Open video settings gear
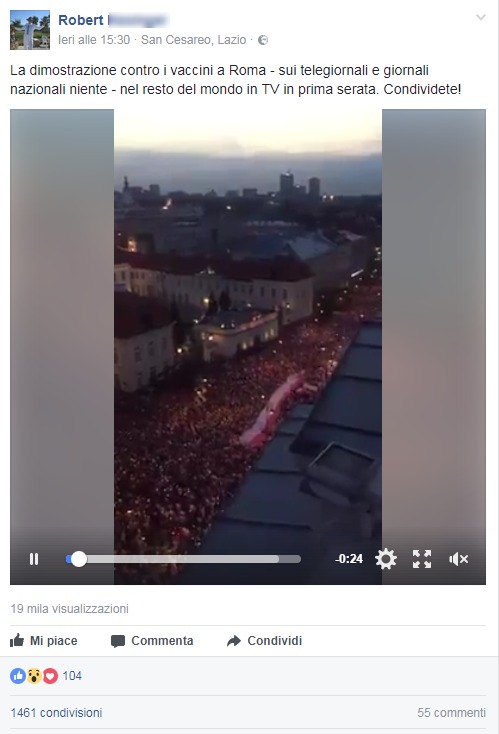Image resolution: width=499 pixels, height=734 pixels. pos(386,559)
